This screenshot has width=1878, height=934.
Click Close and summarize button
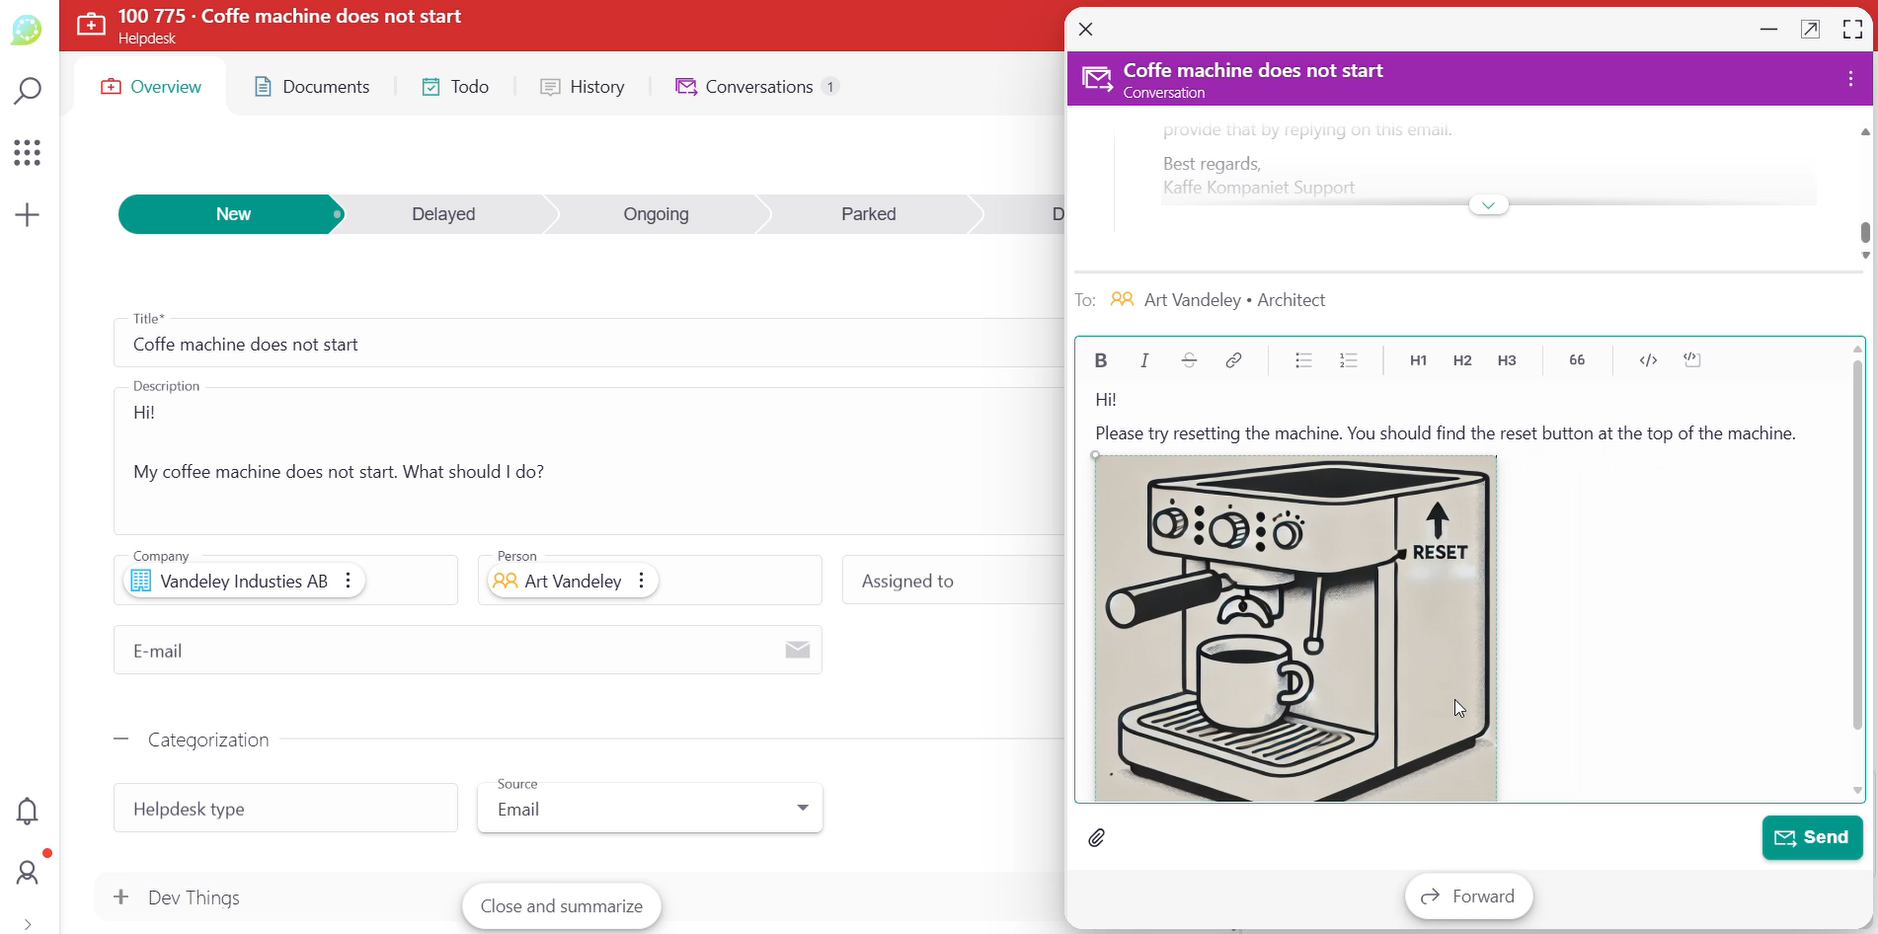coord(561,906)
